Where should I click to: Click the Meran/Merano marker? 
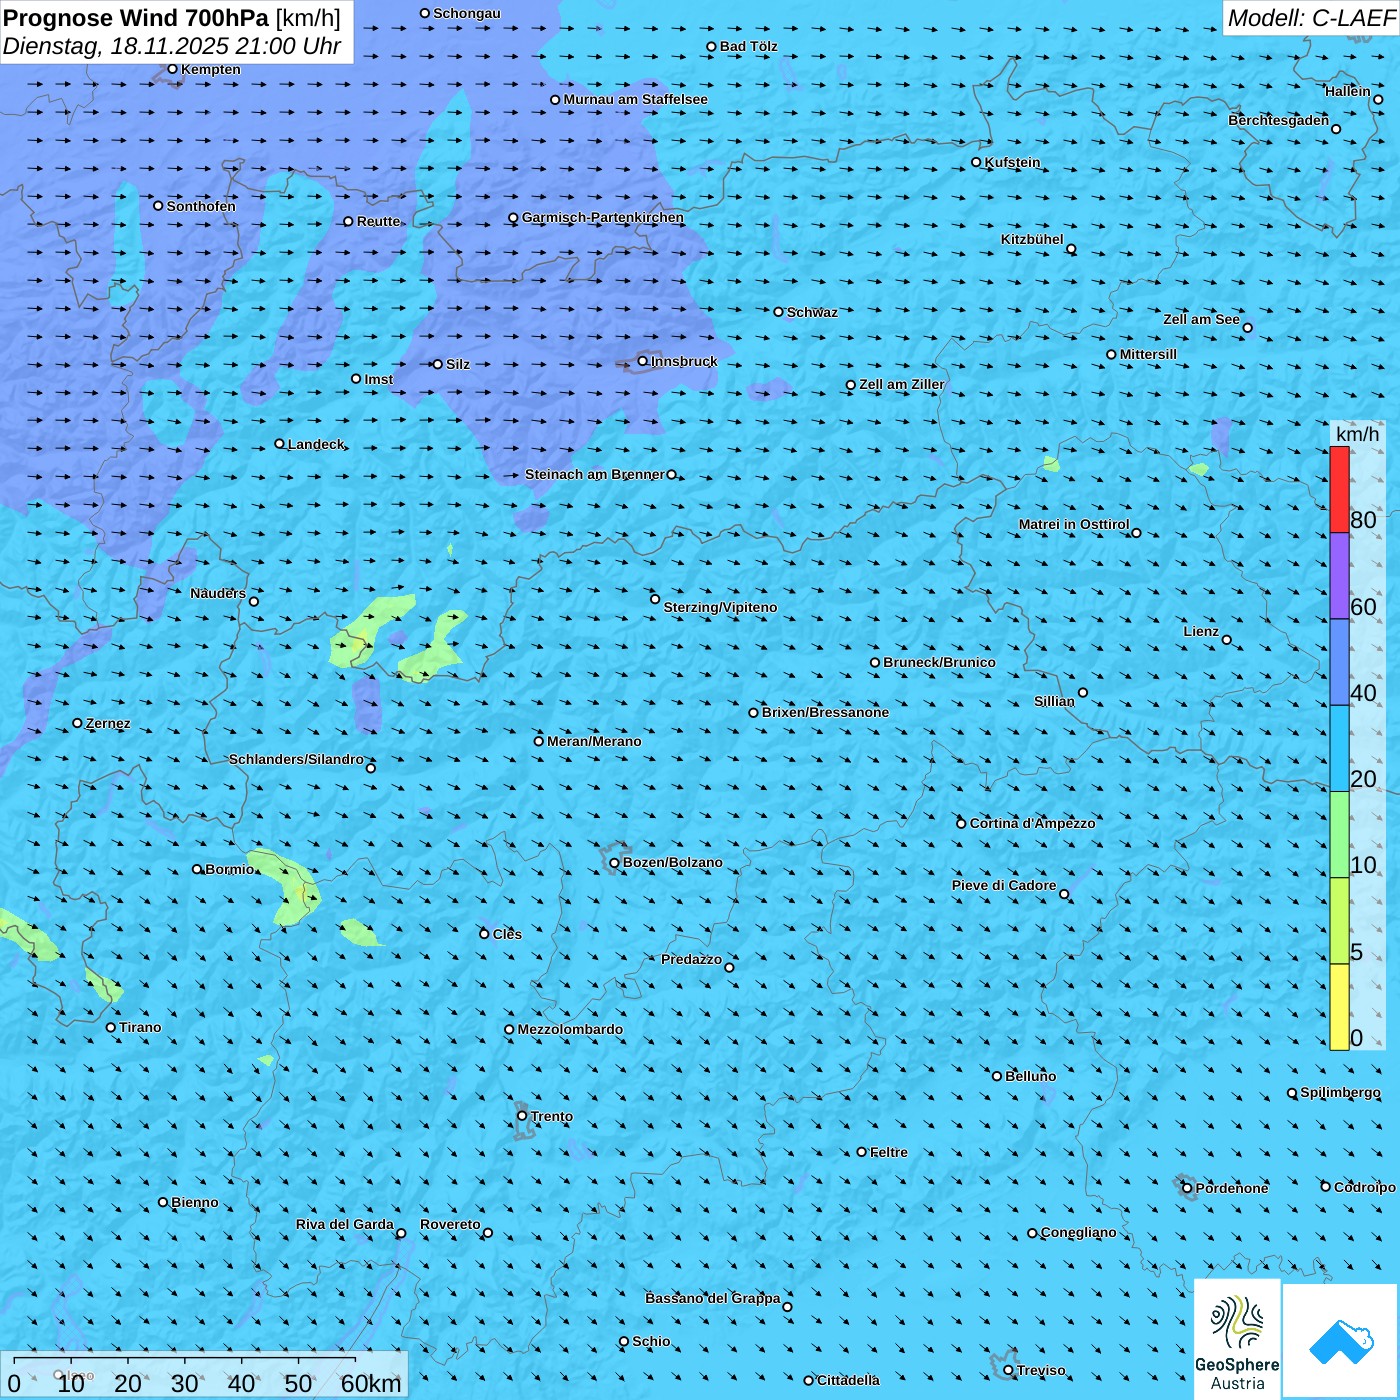[539, 741]
